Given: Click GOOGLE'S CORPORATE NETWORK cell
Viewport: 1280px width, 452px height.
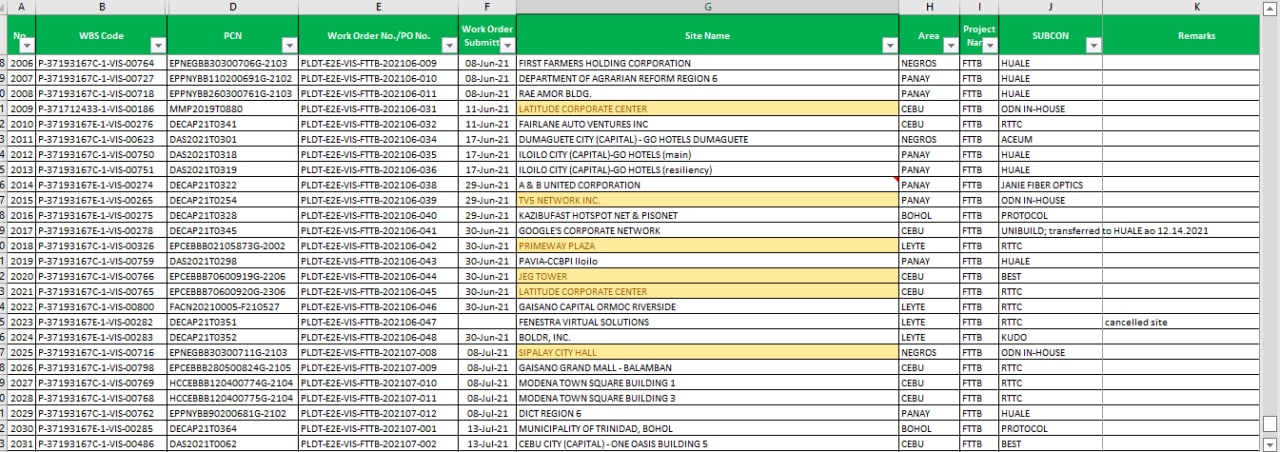Looking at the screenshot, I should click(707, 231).
